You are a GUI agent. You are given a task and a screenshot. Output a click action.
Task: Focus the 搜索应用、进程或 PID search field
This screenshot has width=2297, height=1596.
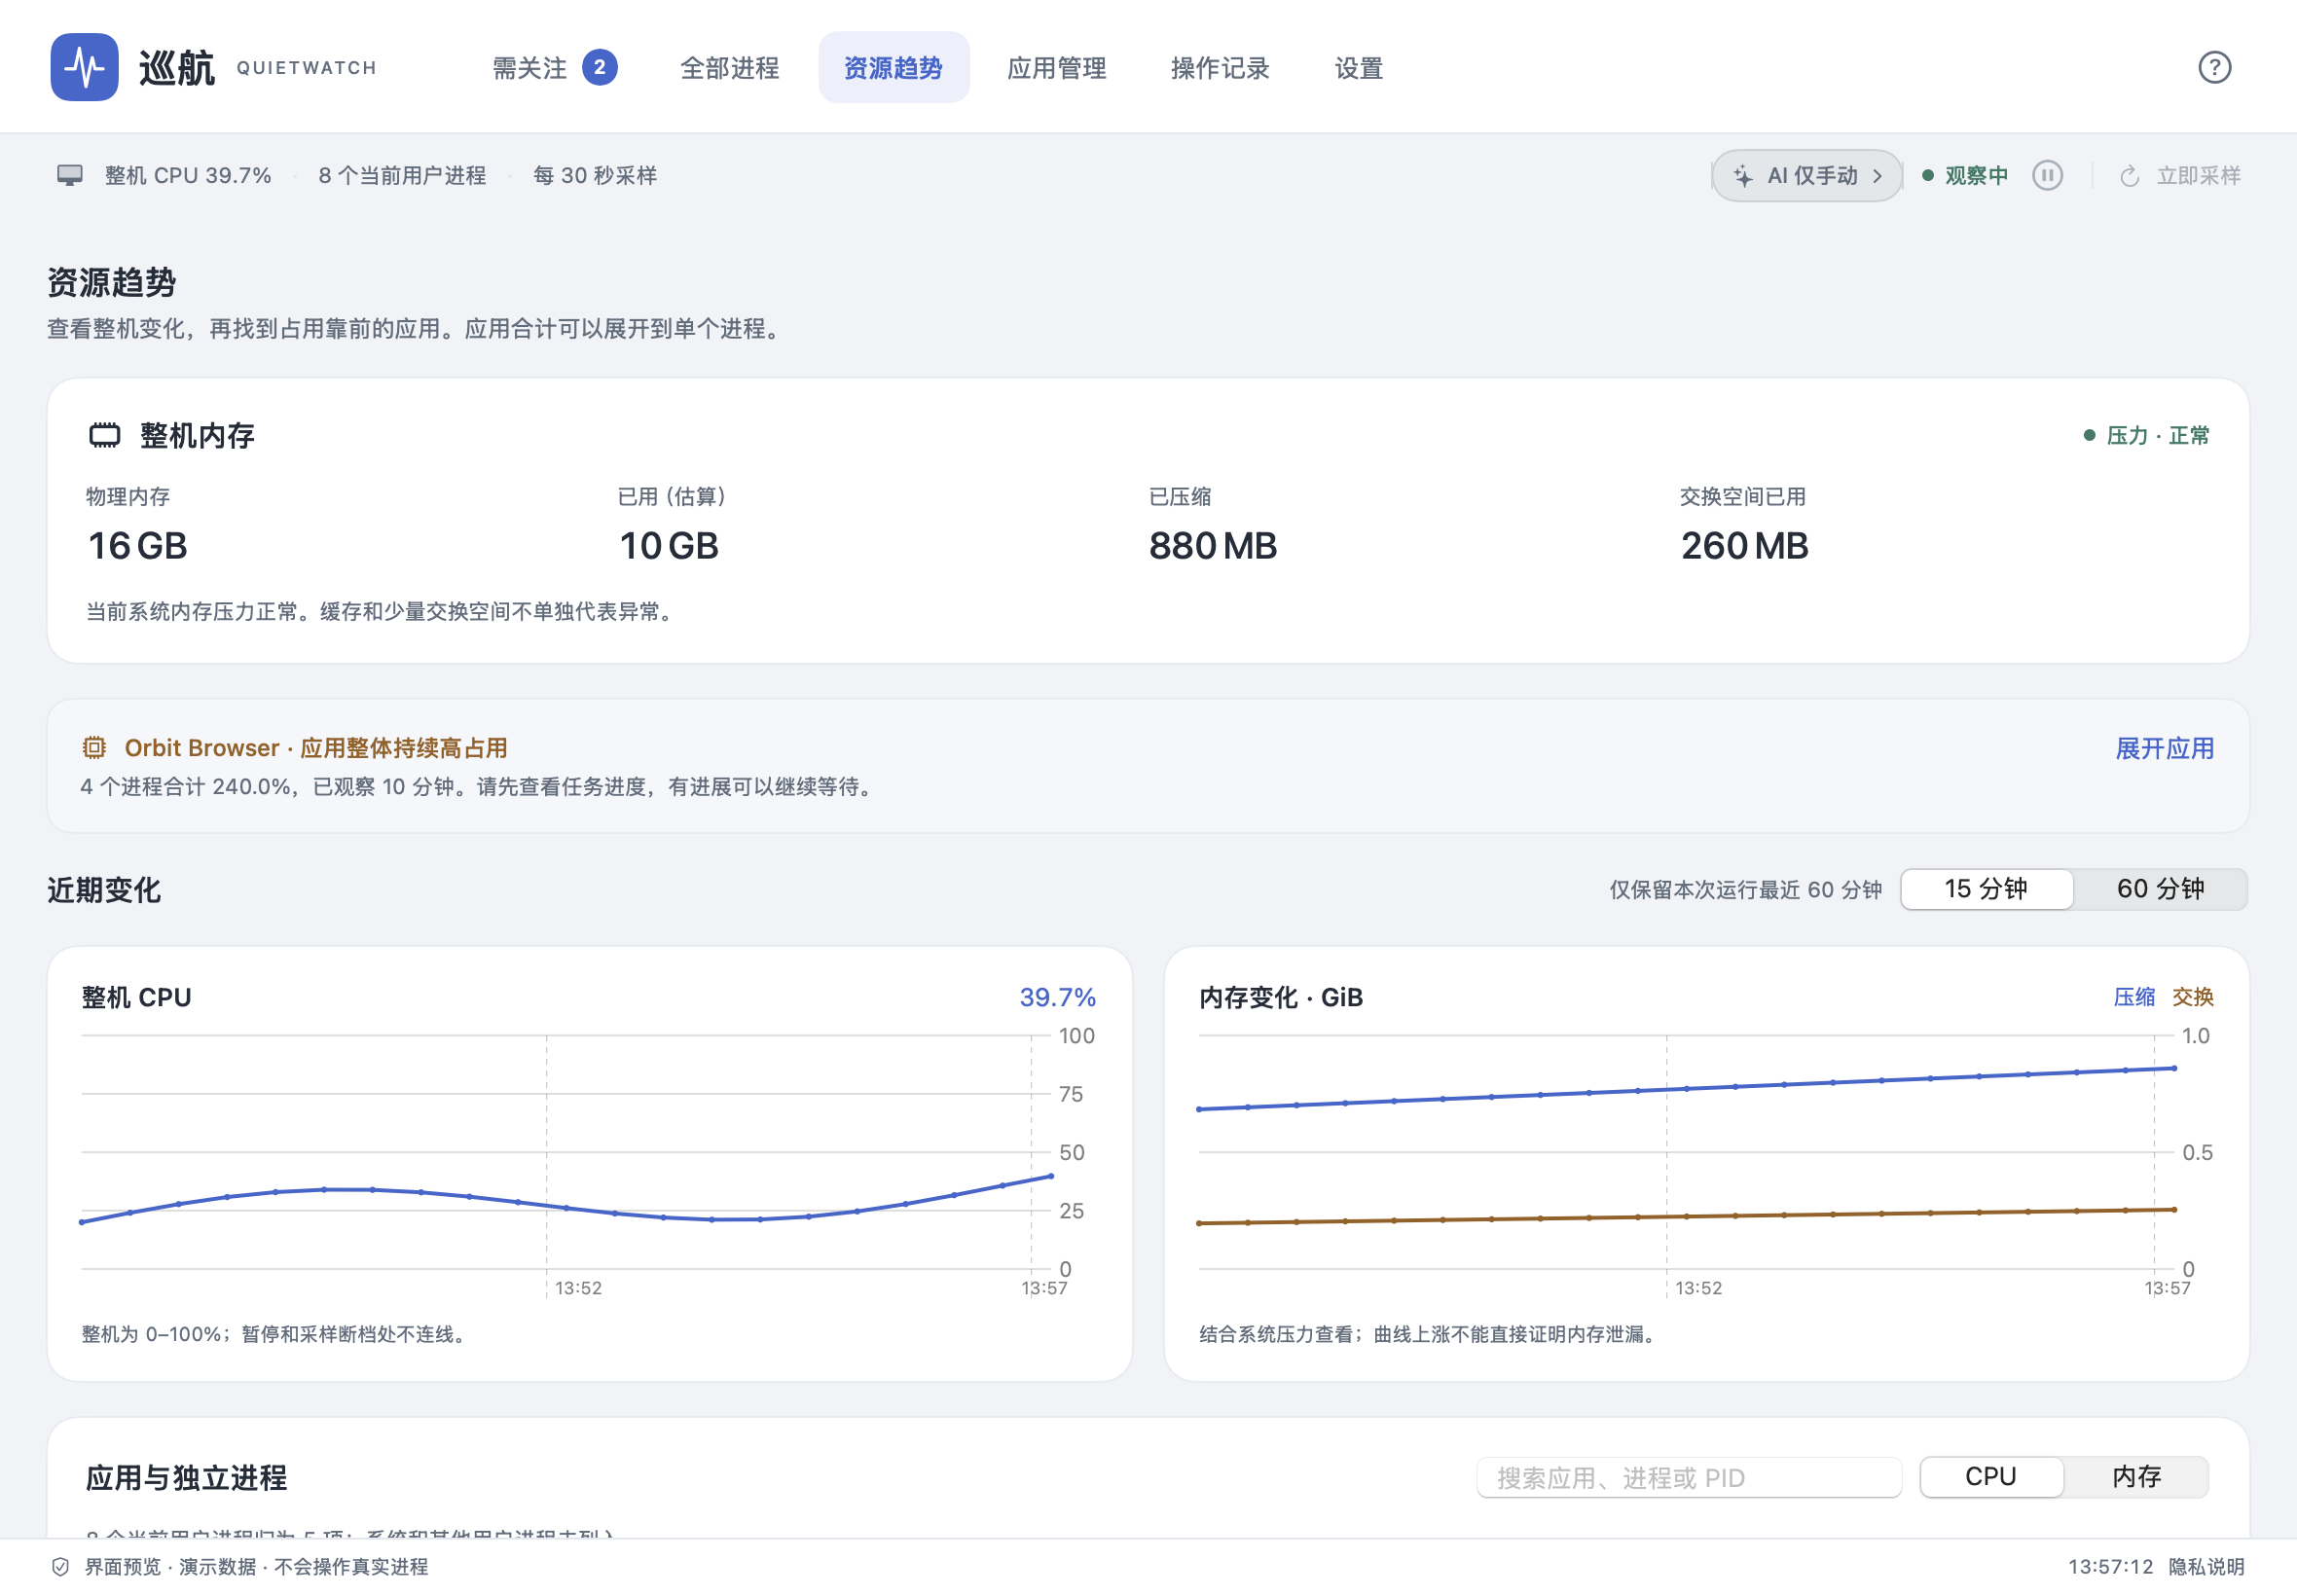(x=1688, y=1477)
